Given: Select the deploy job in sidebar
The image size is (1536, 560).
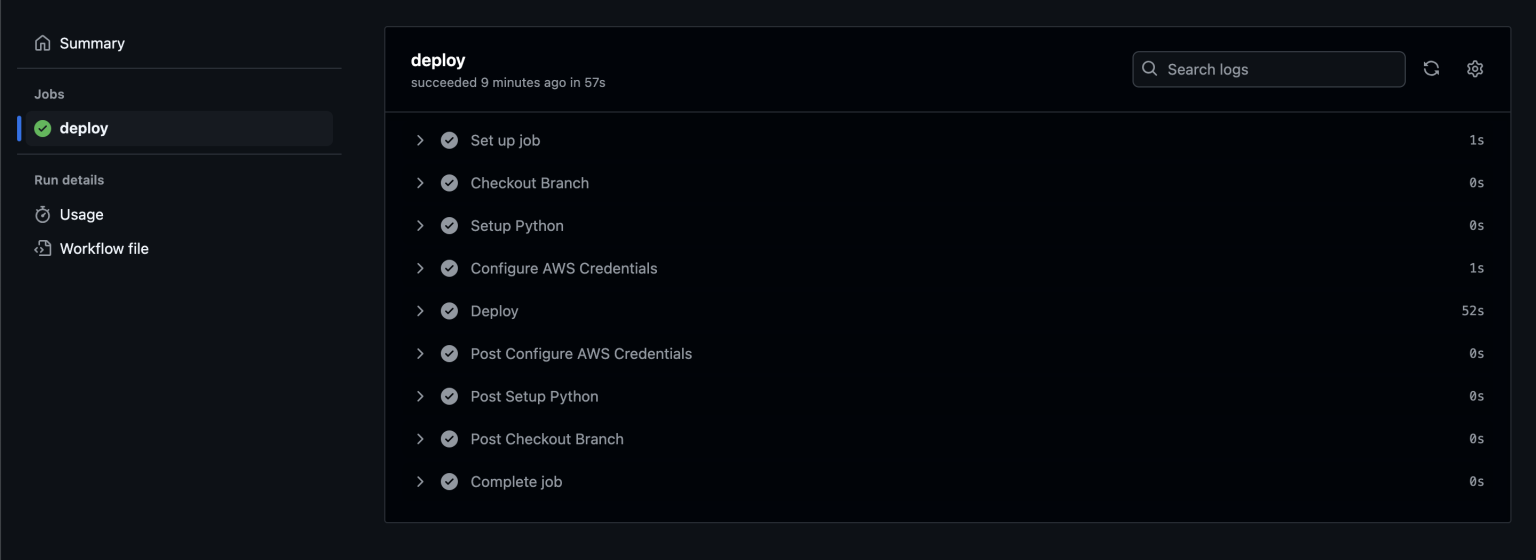Looking at the screenshot, I should [x=84, y=128].
